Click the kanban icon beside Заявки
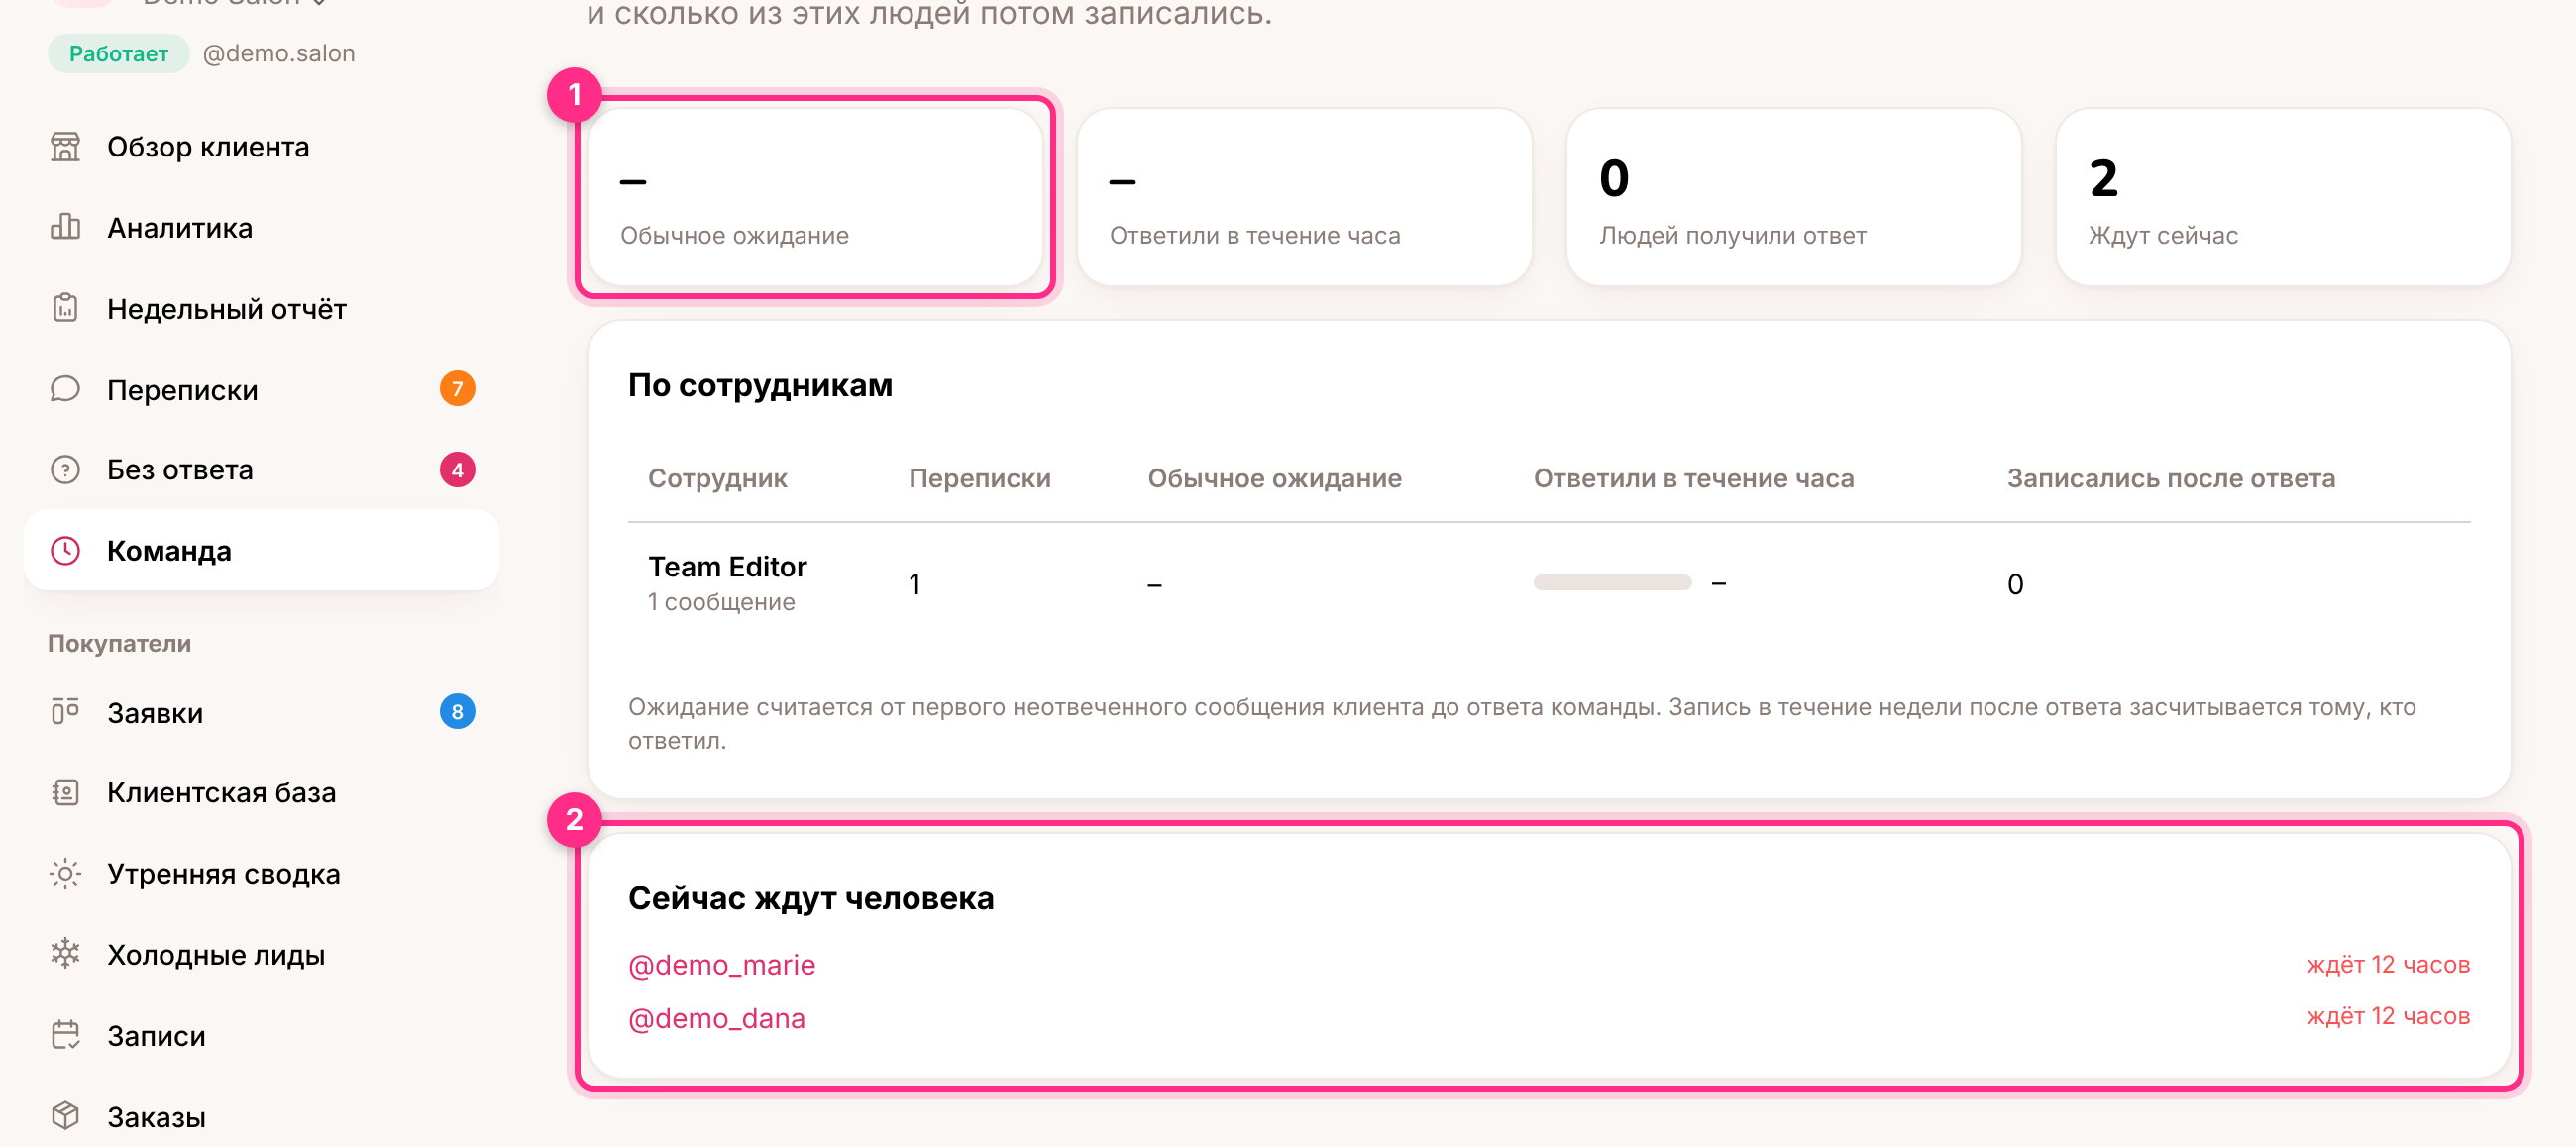 pos(65,712)
